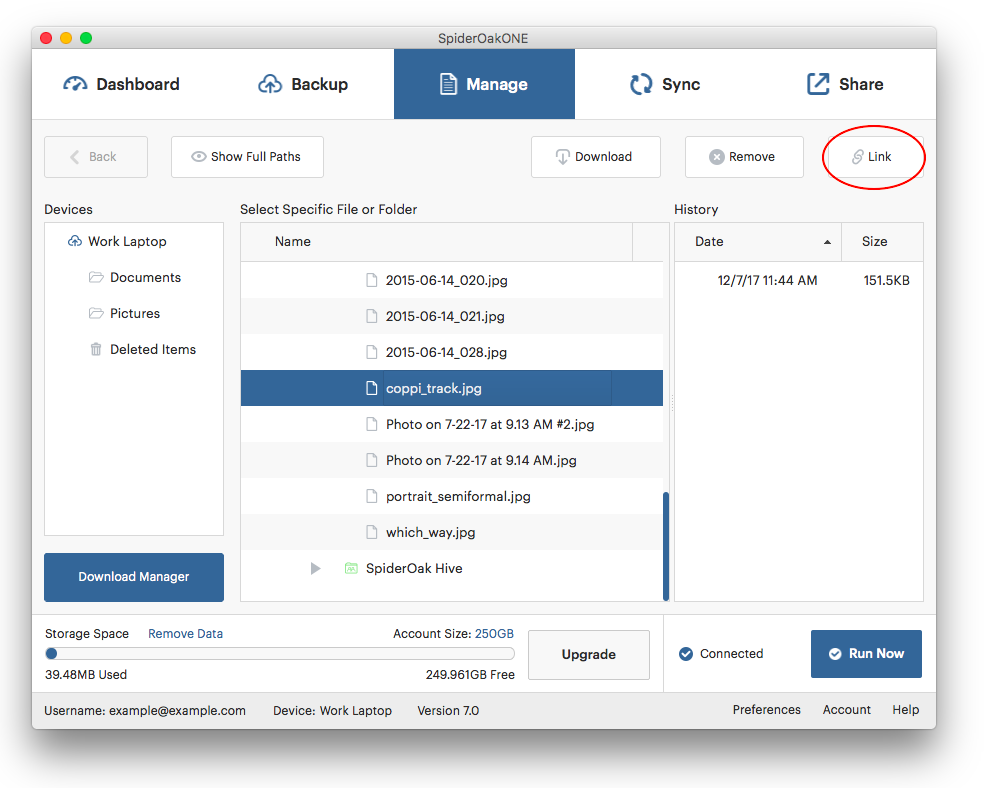Select Work Laptop in Devices tree
This screenshot has width=1002, height=788.
(x=127, y=241)
